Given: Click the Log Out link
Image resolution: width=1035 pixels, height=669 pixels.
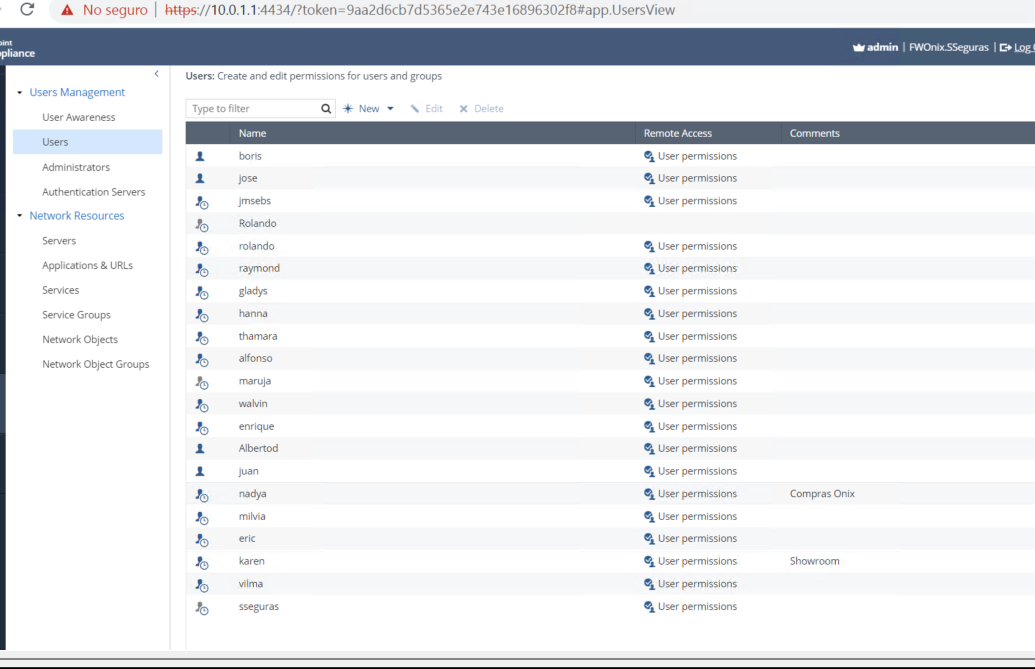Looking at the screenshot, I should 1016,47.
